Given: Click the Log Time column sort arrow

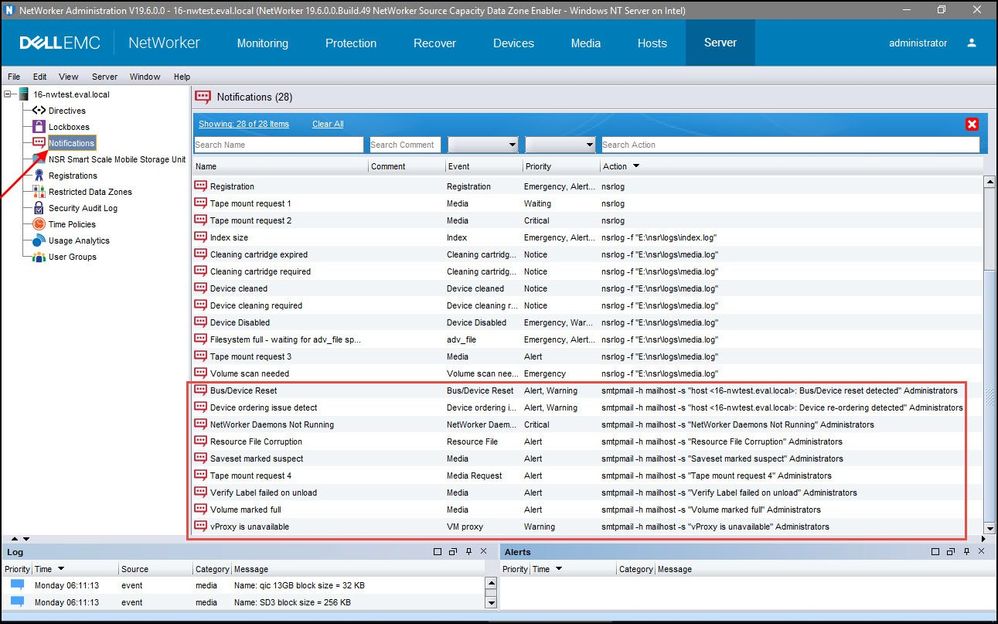Looking at the screenshot, I should pyautogui.click(x=61, y=569).
